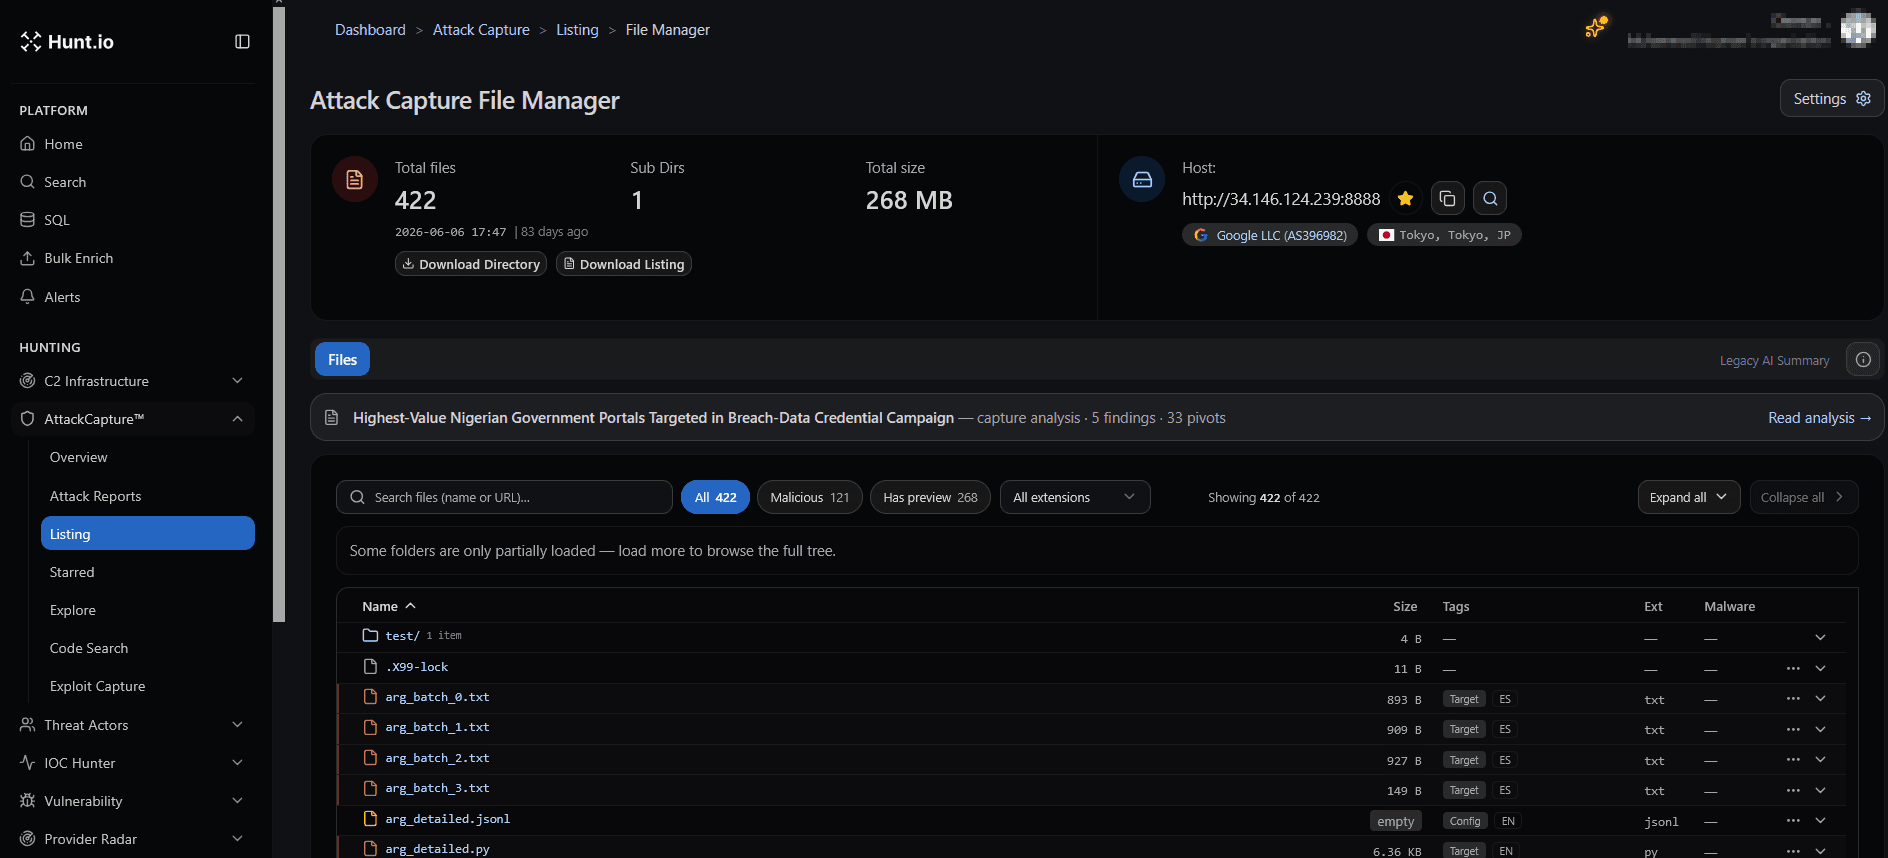Click the Home icon in the sidebar
Screen dimensions: 1888x858
(x=28, y=144)
